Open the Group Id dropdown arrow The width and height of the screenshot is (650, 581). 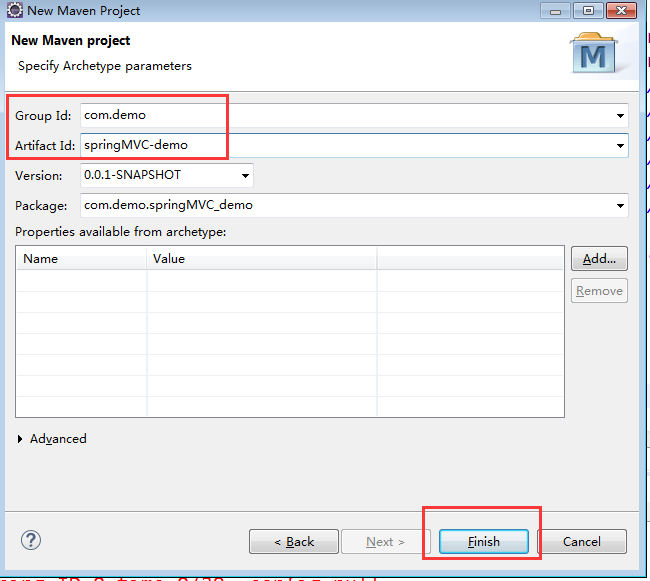620,116
